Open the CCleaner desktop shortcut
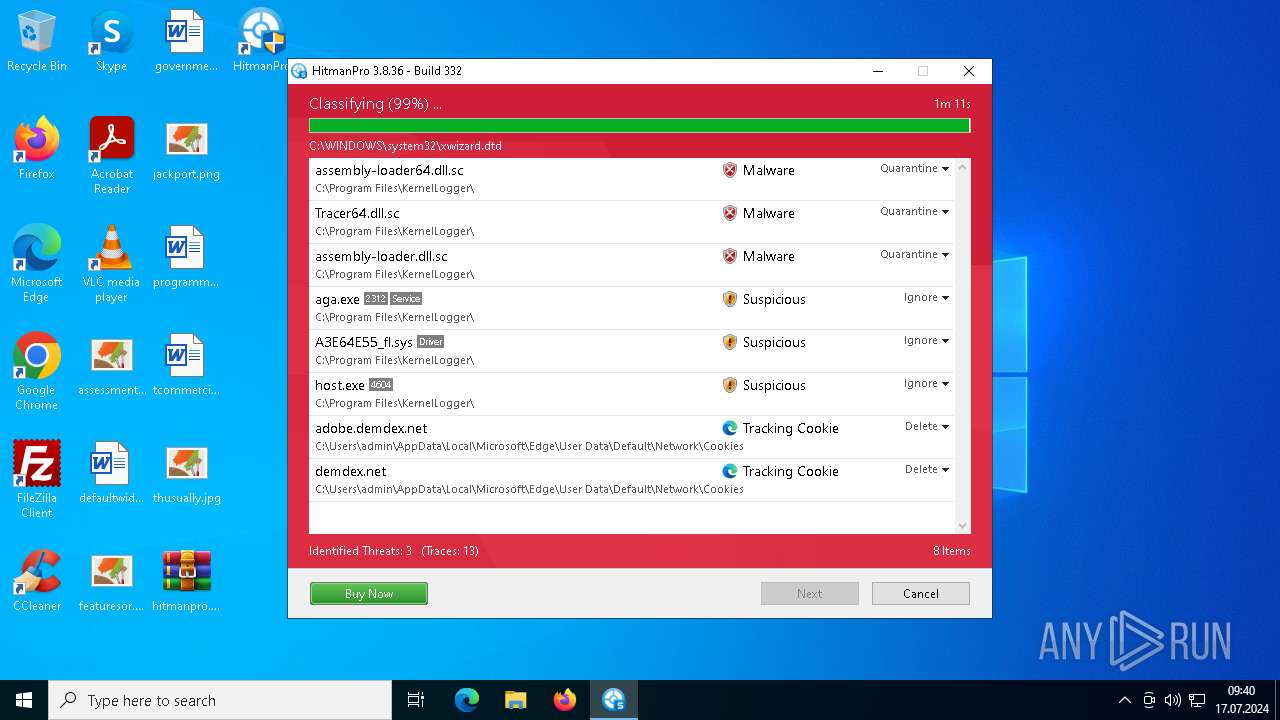1280x720 pixels. tap(37, 581)
